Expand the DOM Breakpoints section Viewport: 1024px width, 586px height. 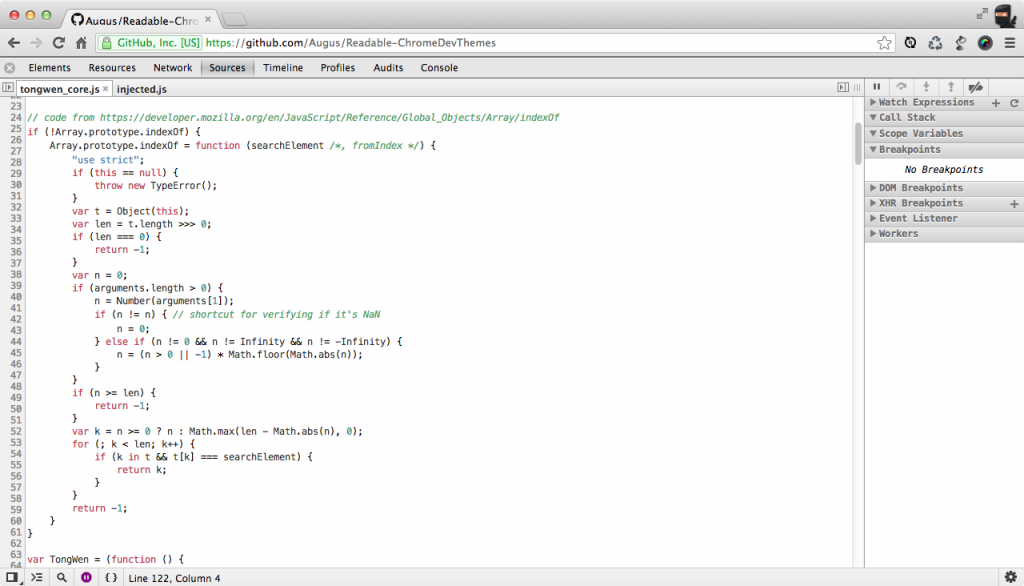[x=920, y=188]
